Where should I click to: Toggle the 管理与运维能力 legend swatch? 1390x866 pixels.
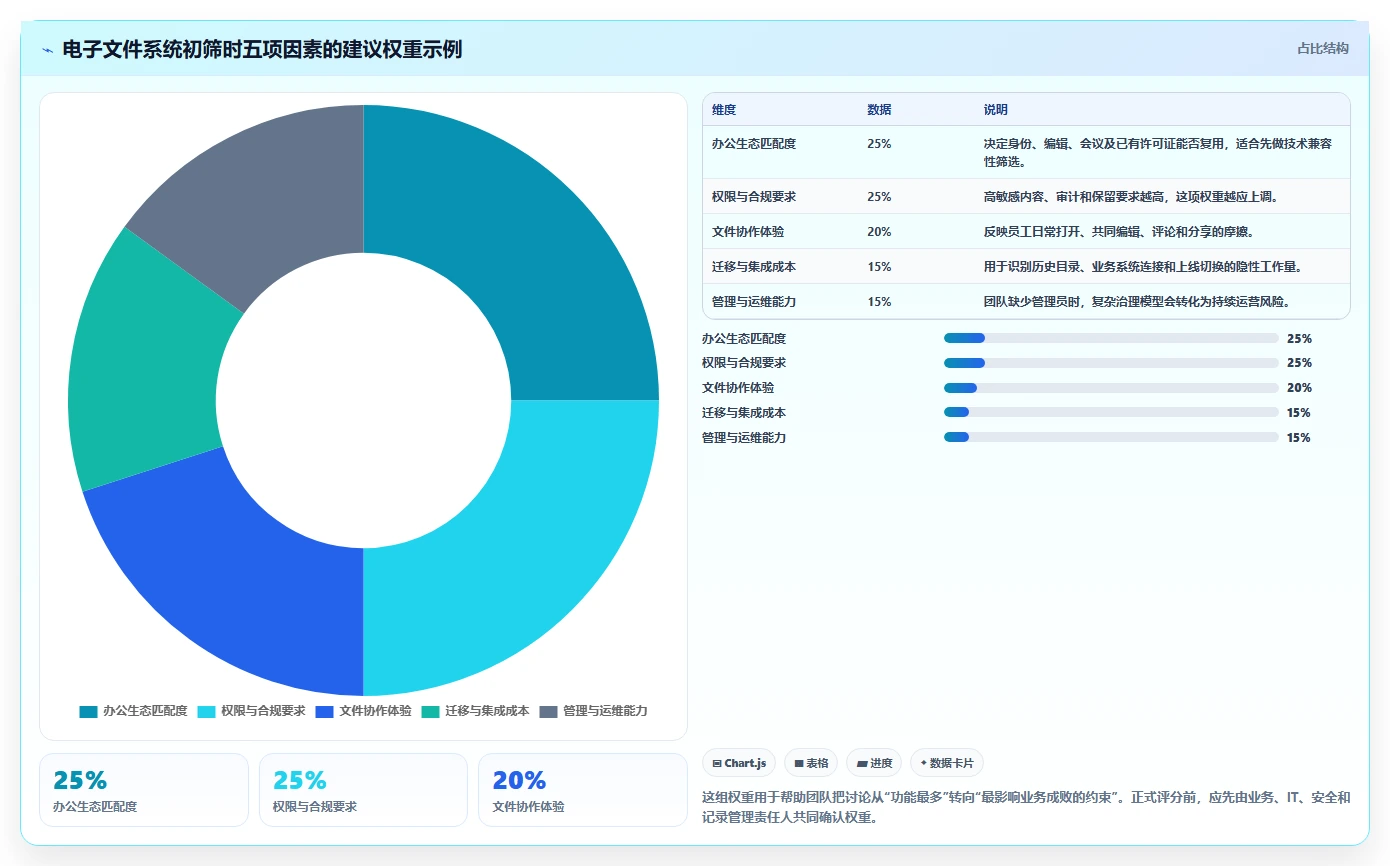[x=548, y=711]
